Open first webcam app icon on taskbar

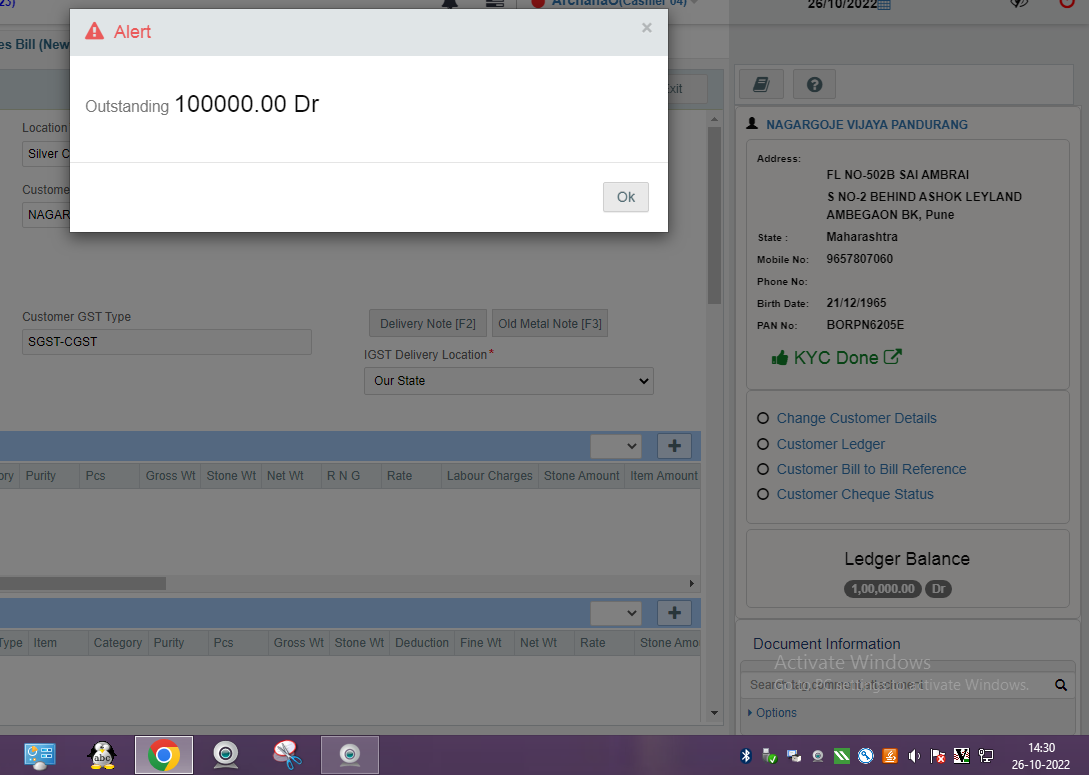226,755
